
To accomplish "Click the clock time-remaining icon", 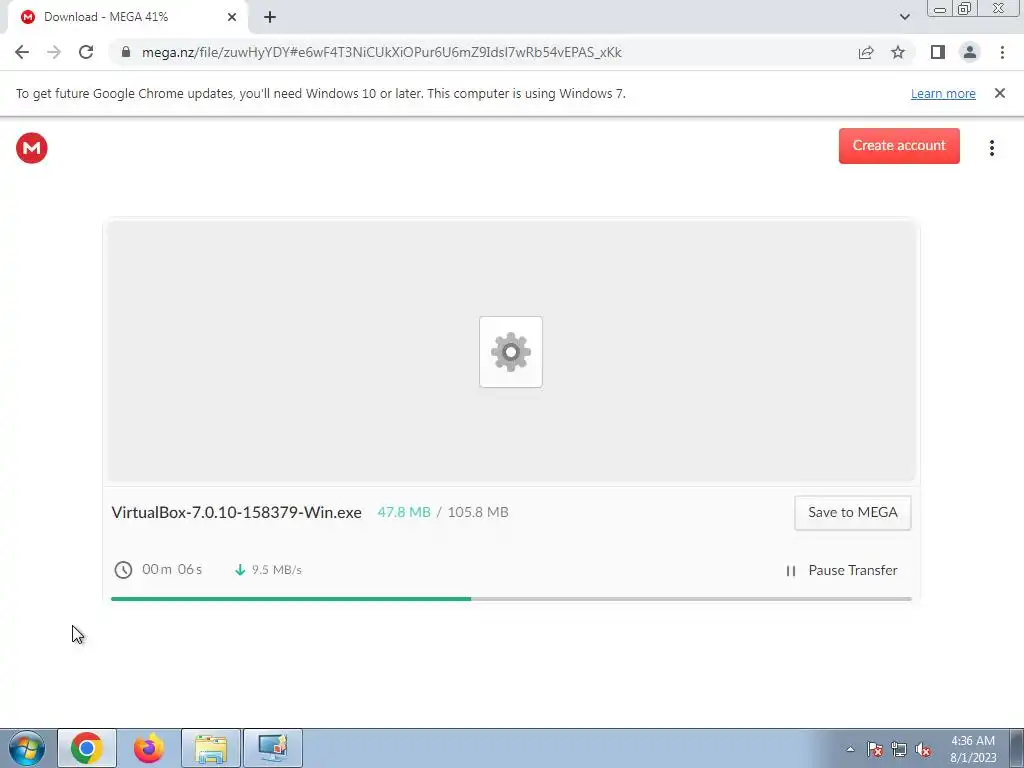I will click(x=123, y=569).
